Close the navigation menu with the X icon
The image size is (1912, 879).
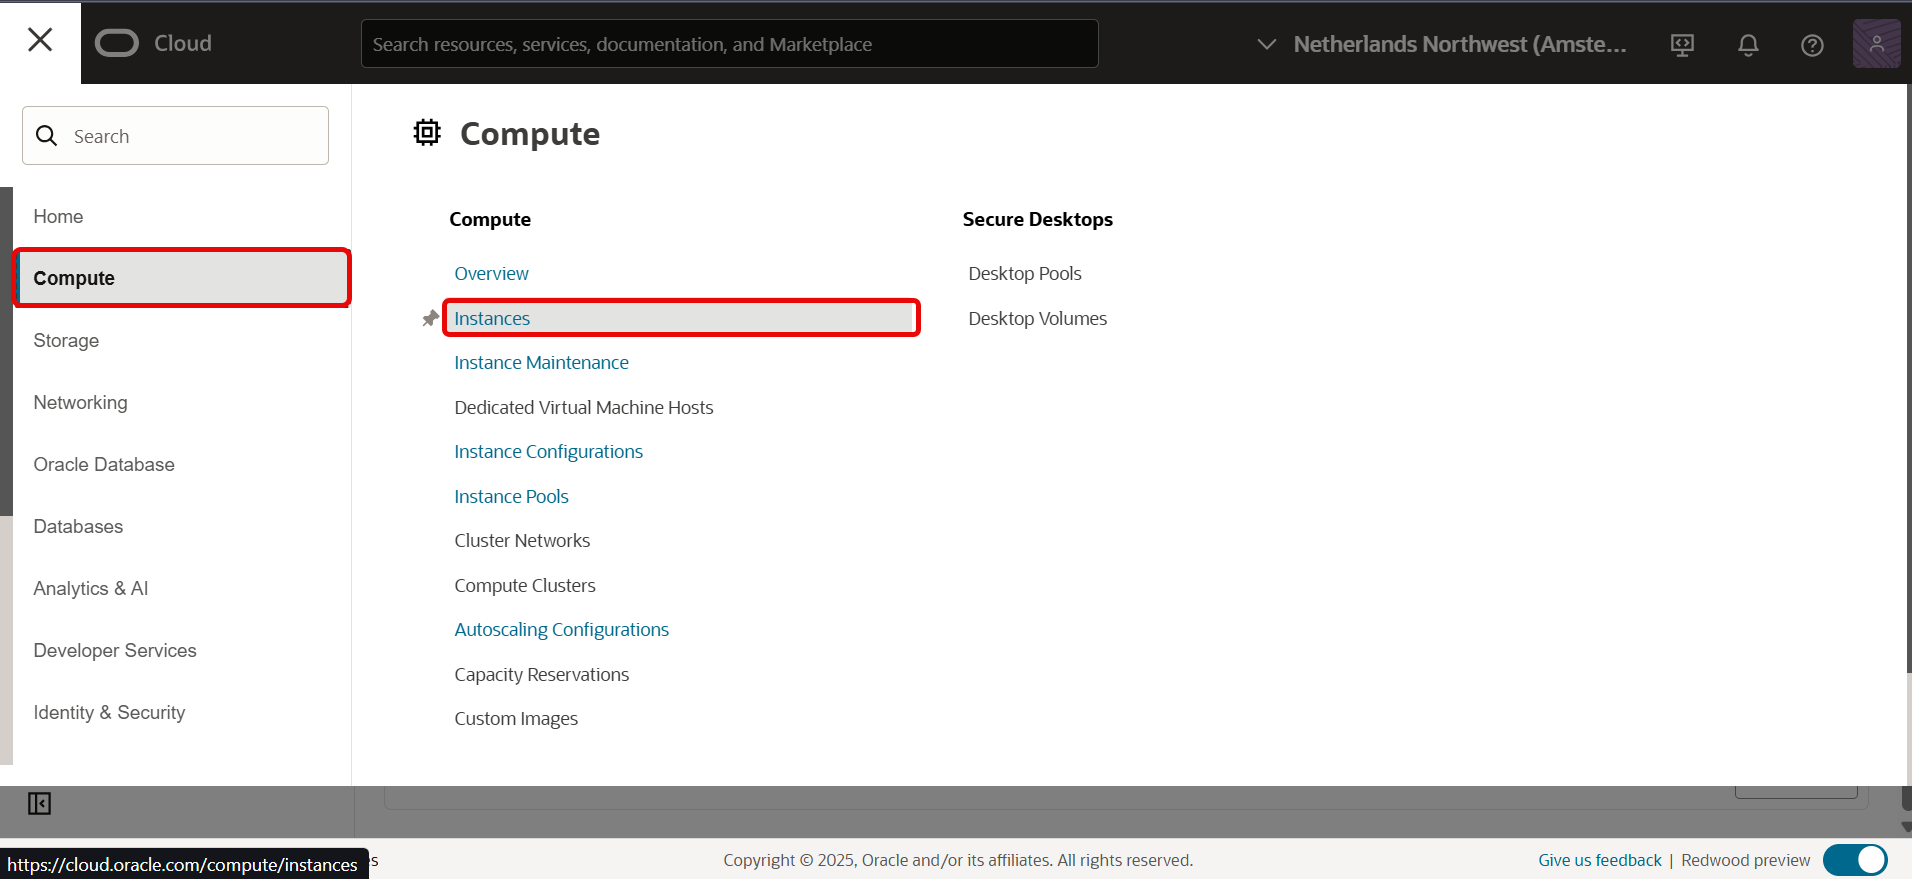[x=40, y=40]
